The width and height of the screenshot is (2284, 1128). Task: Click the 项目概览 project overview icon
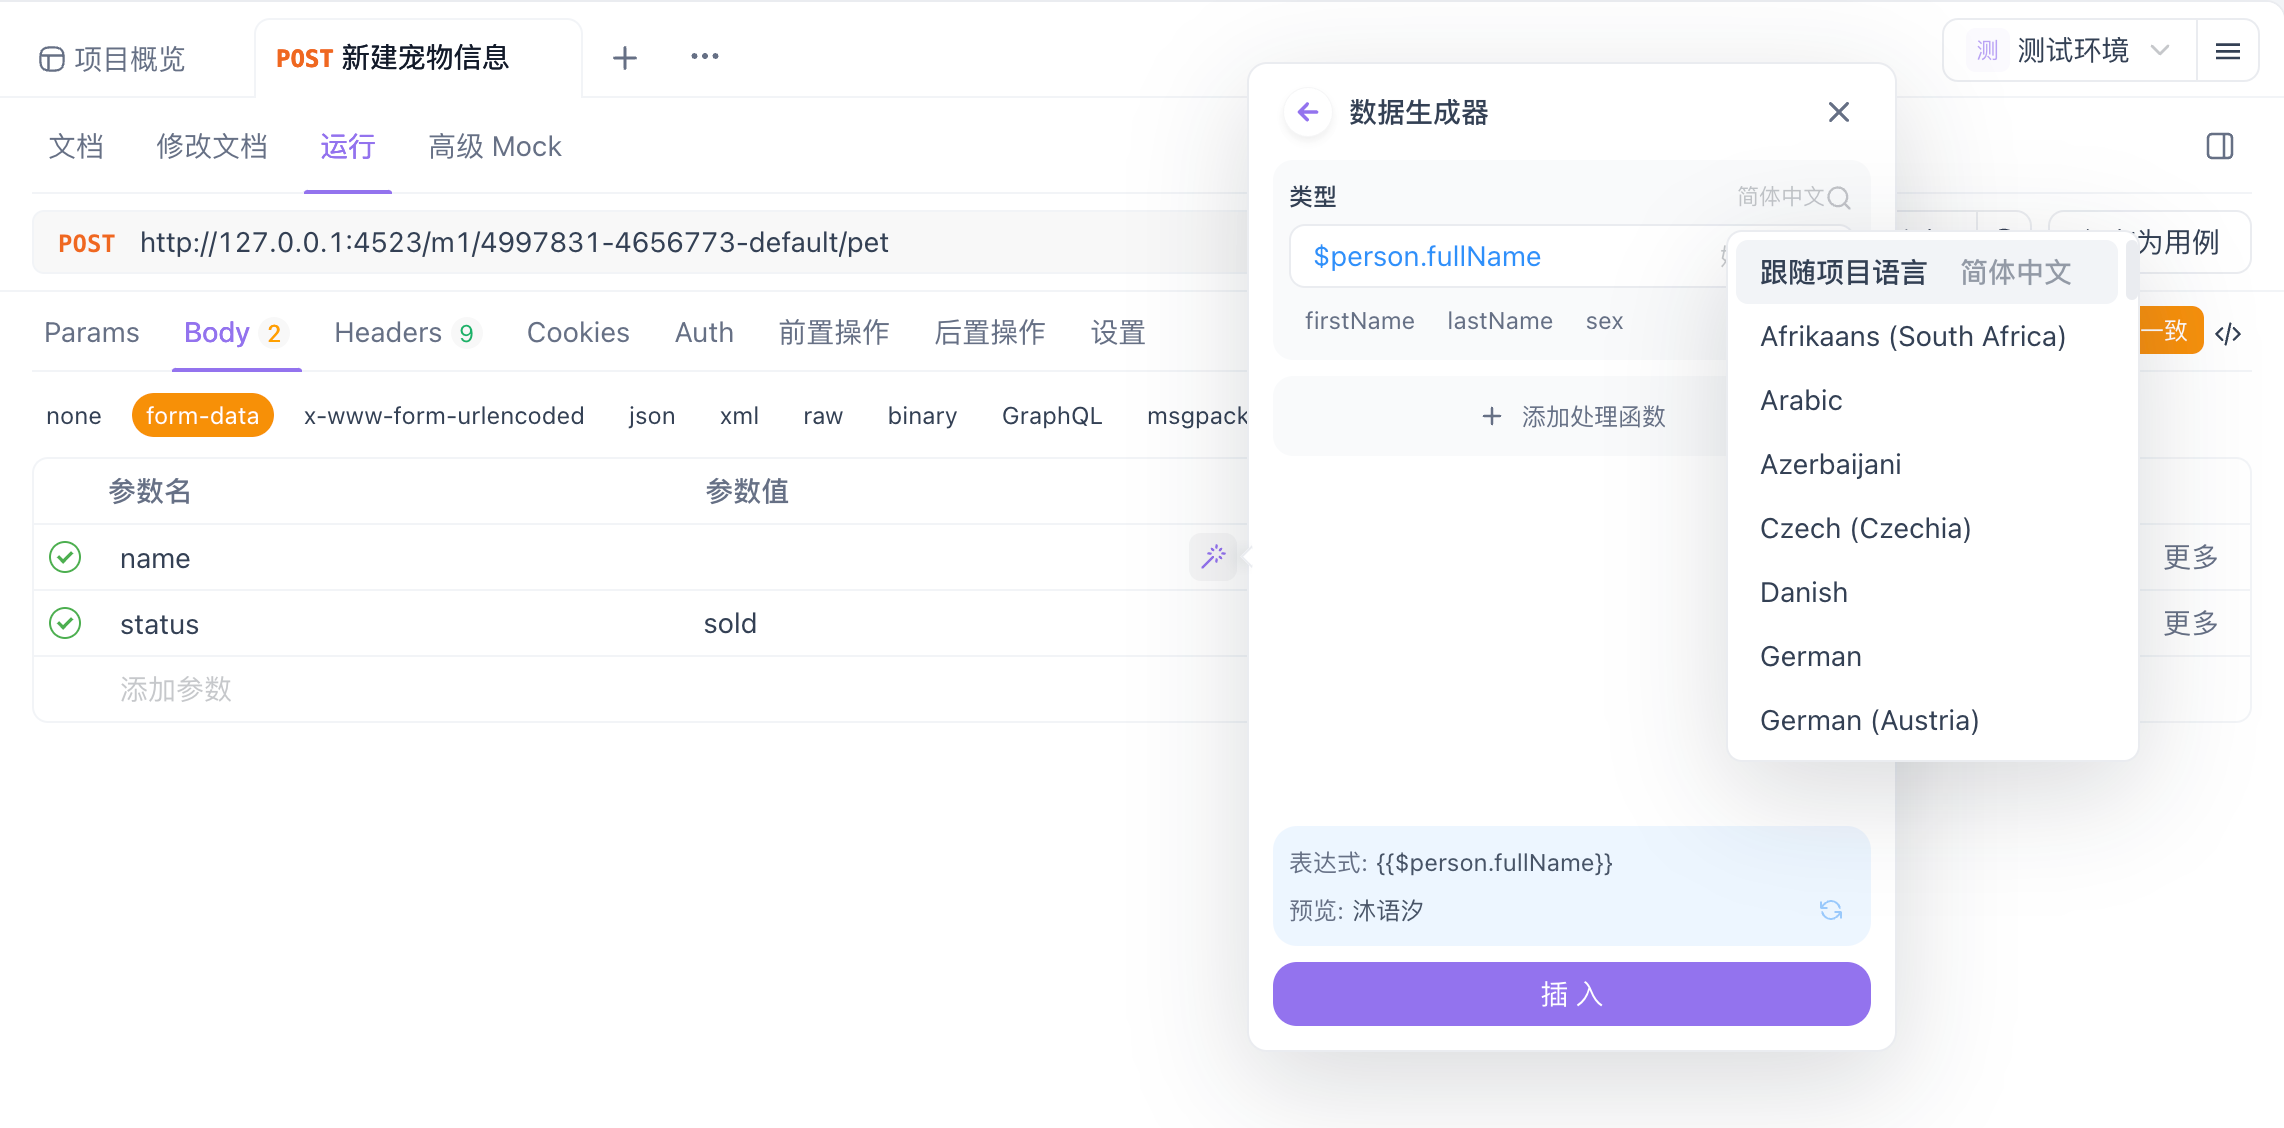click(x=49, y=59)
